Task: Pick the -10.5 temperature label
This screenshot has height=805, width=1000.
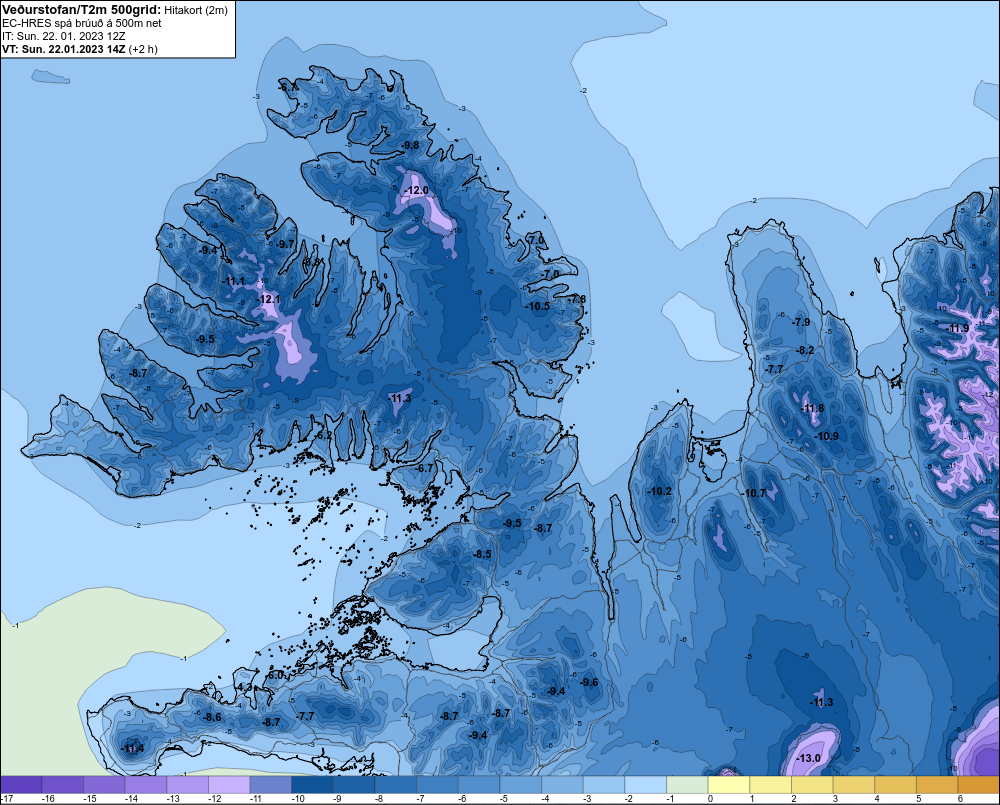Action: tap(538, 306)
